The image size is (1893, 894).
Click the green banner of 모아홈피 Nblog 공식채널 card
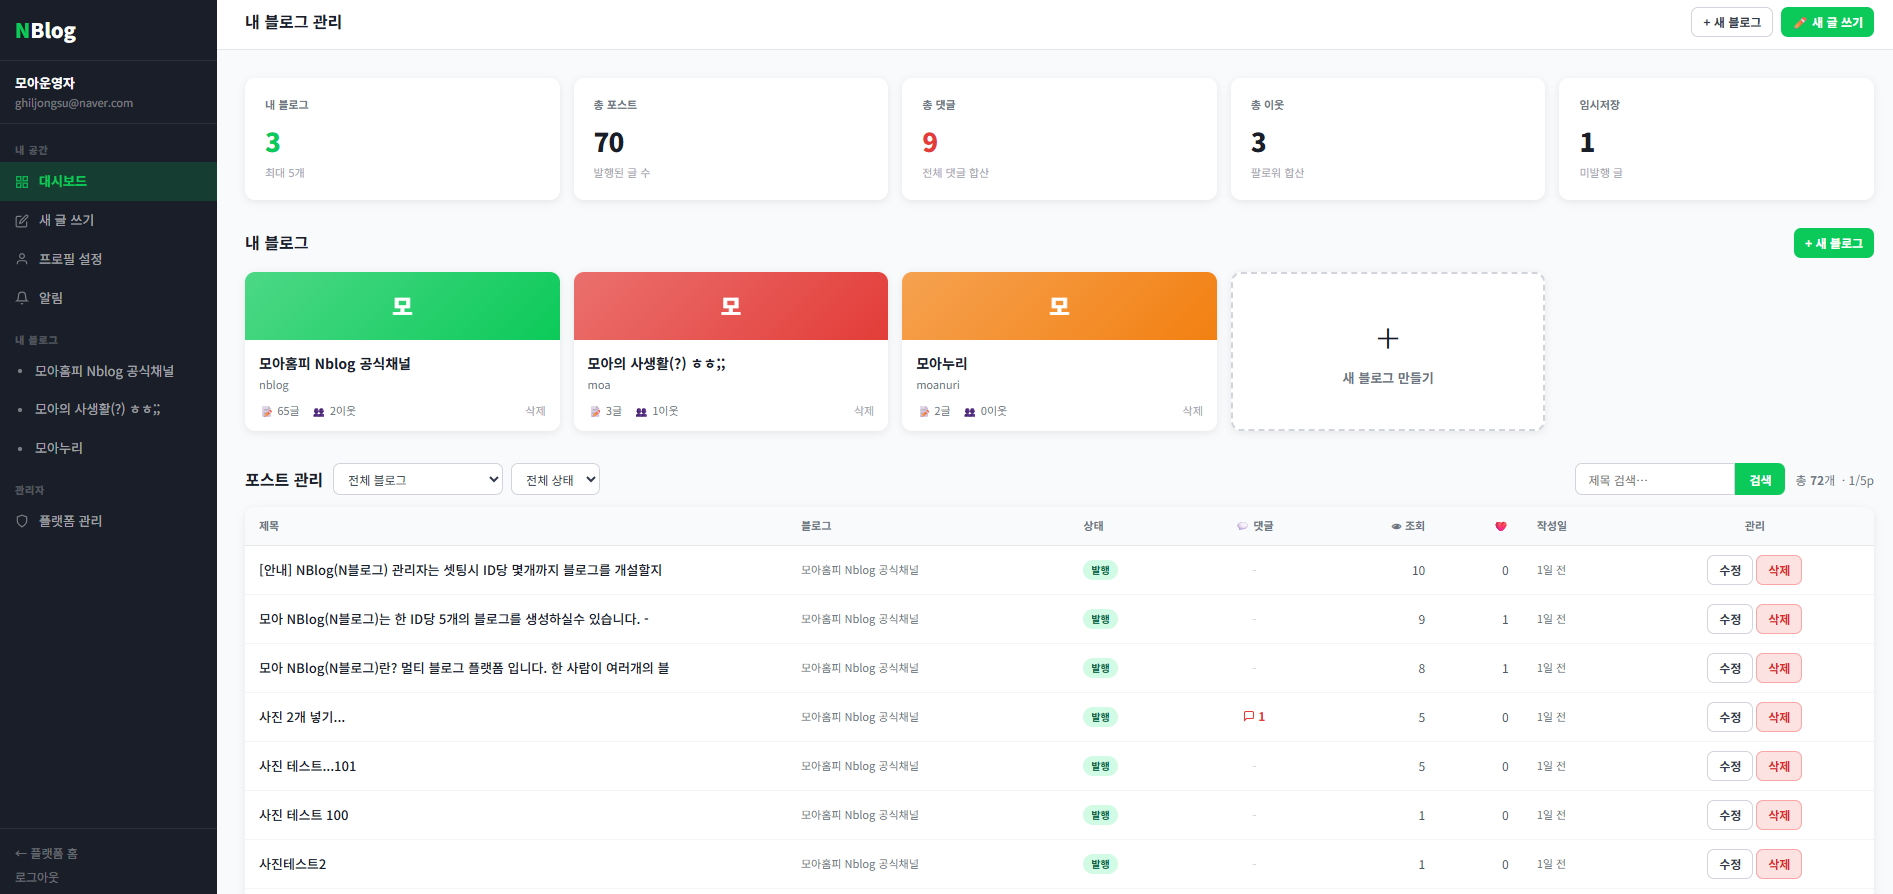pyautogui.click(x=402, y=306)
